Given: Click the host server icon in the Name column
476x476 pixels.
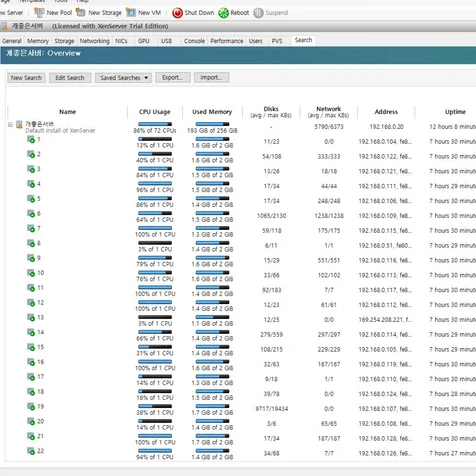Looking at the screenshot, I should tap(19, 125).
